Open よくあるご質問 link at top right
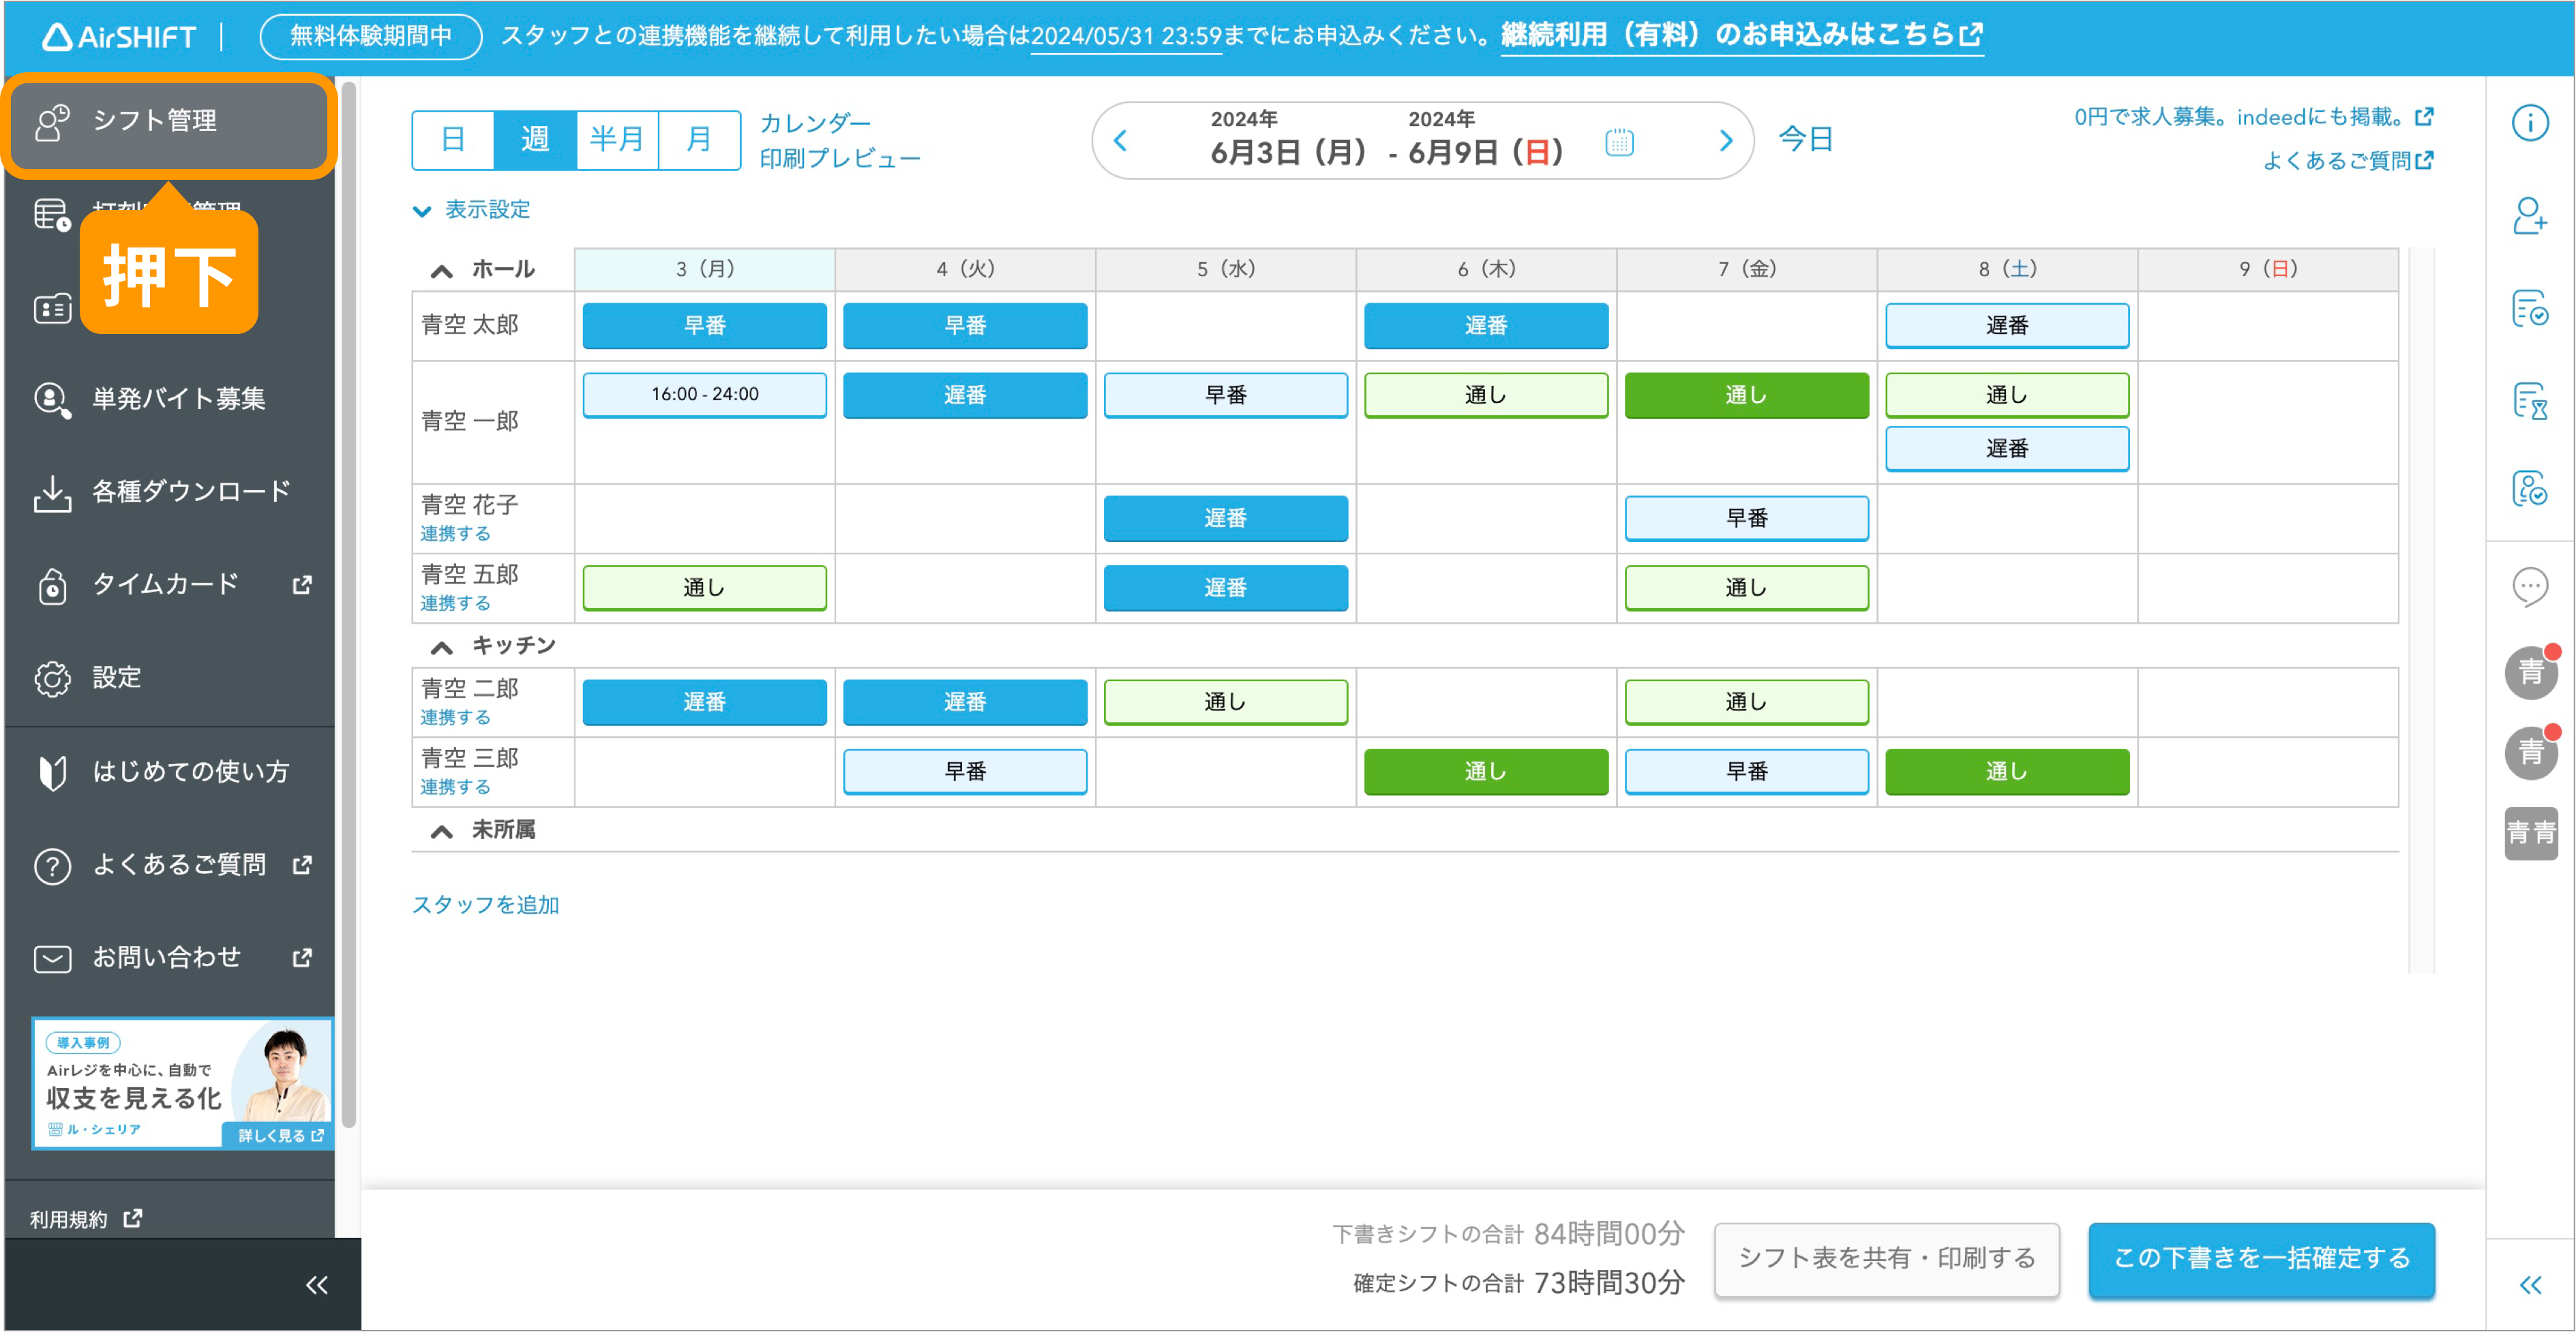This screenshot has width=2576, height=1332. (2348, 161)
